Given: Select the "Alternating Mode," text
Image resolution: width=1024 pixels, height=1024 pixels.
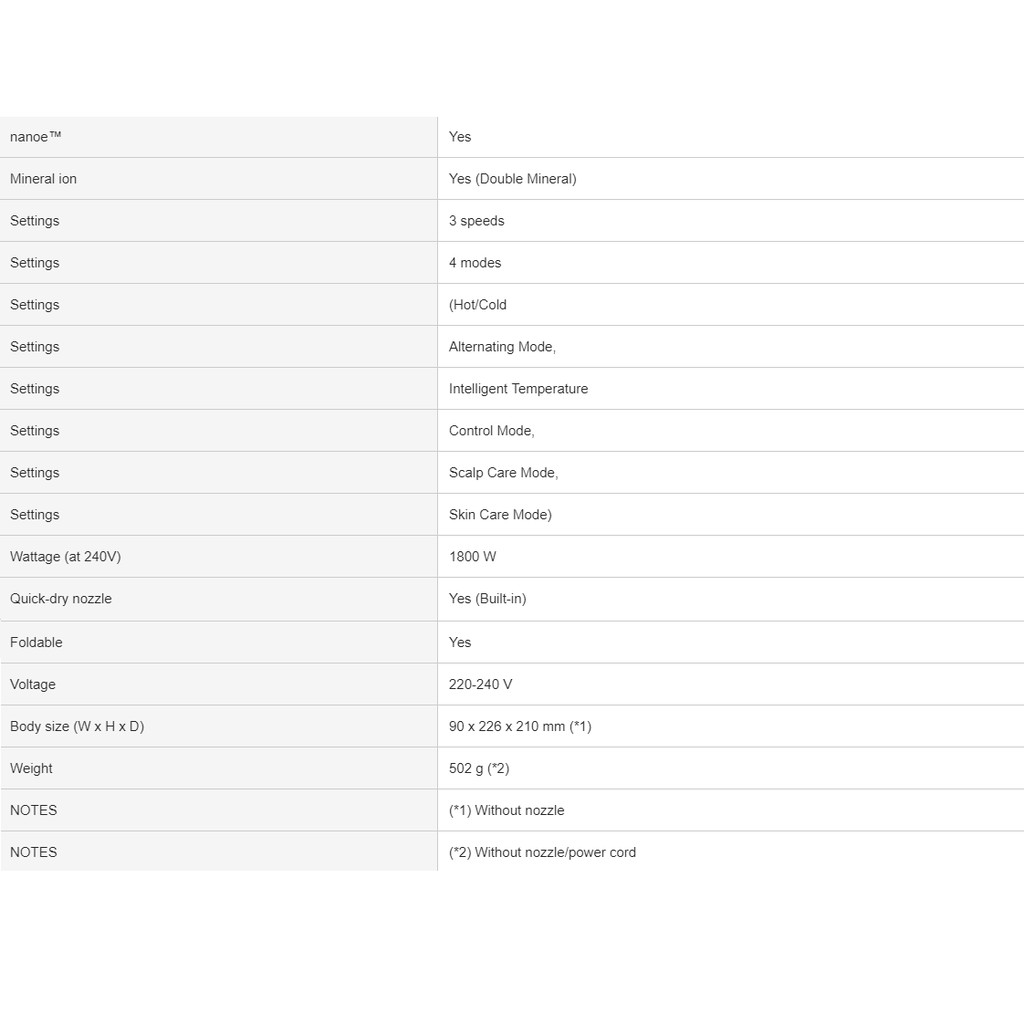Looking at the screenshot, I should coord(502,347).
